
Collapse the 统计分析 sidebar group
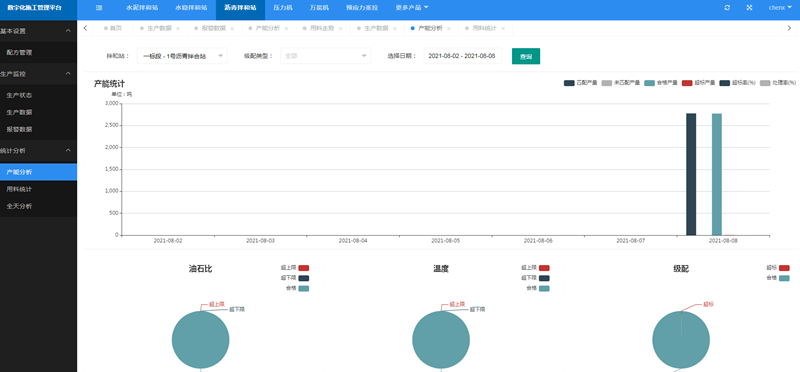(x=38, y=151)
